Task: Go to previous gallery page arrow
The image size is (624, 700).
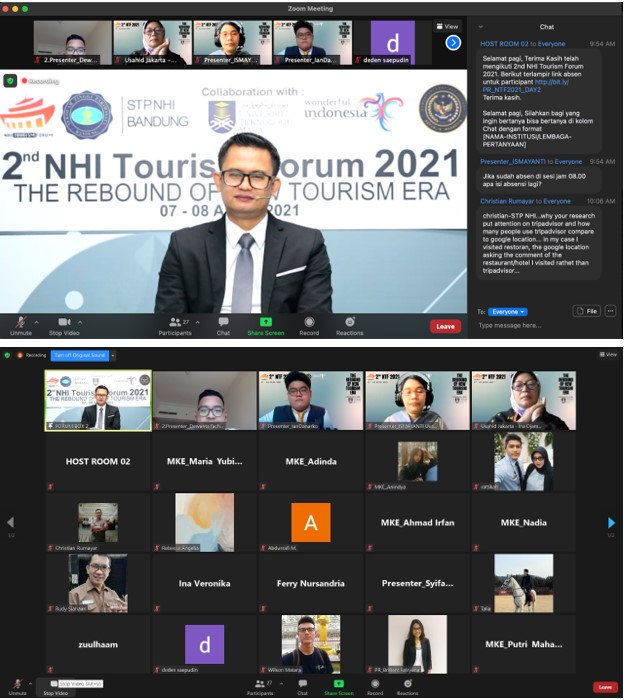Action: pos(11,522)
